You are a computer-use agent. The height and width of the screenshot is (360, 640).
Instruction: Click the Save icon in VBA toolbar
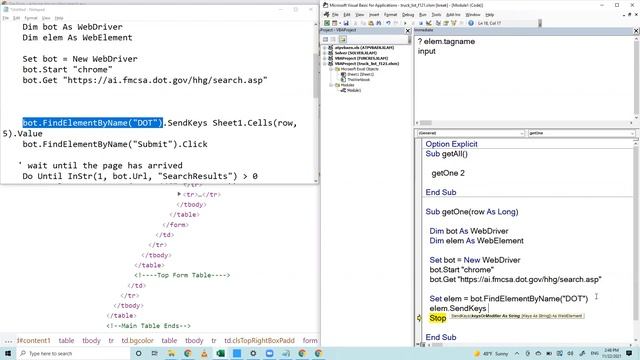[x=346, y=23]
